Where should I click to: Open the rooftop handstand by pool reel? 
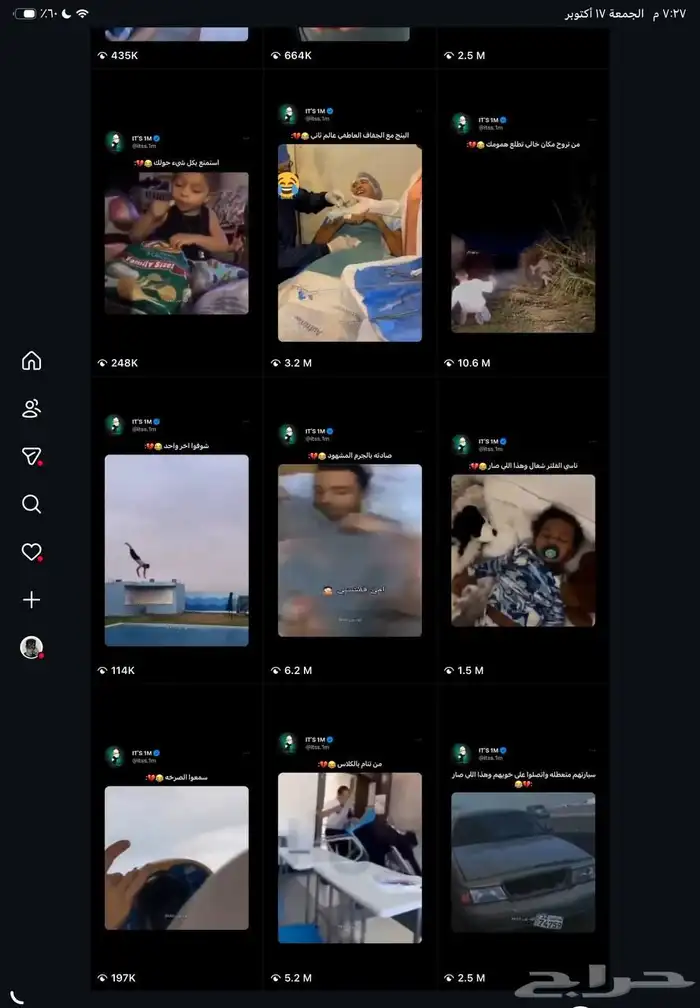click(x=176, y=550)
